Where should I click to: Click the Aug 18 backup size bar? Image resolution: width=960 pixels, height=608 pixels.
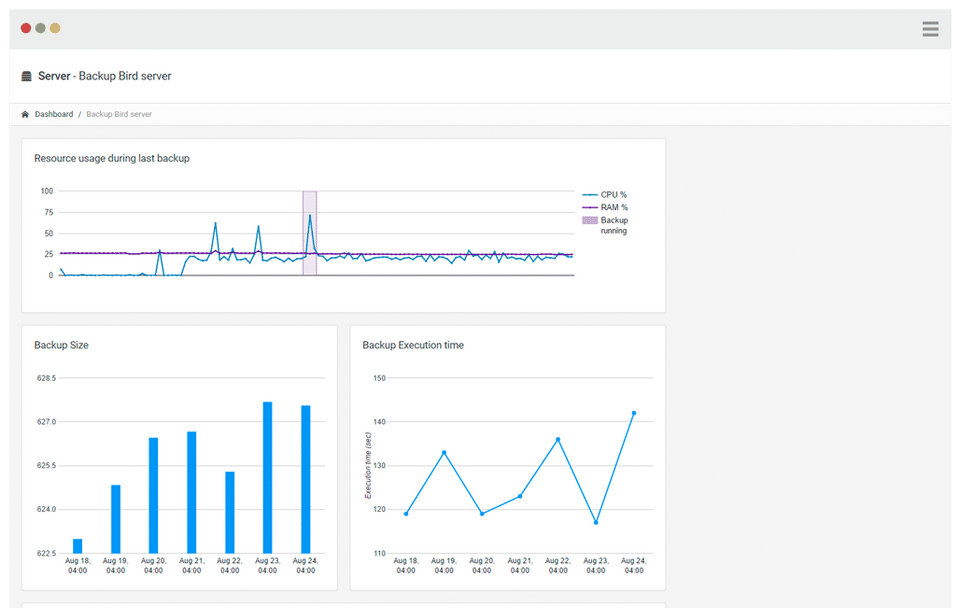pos(78,546)
